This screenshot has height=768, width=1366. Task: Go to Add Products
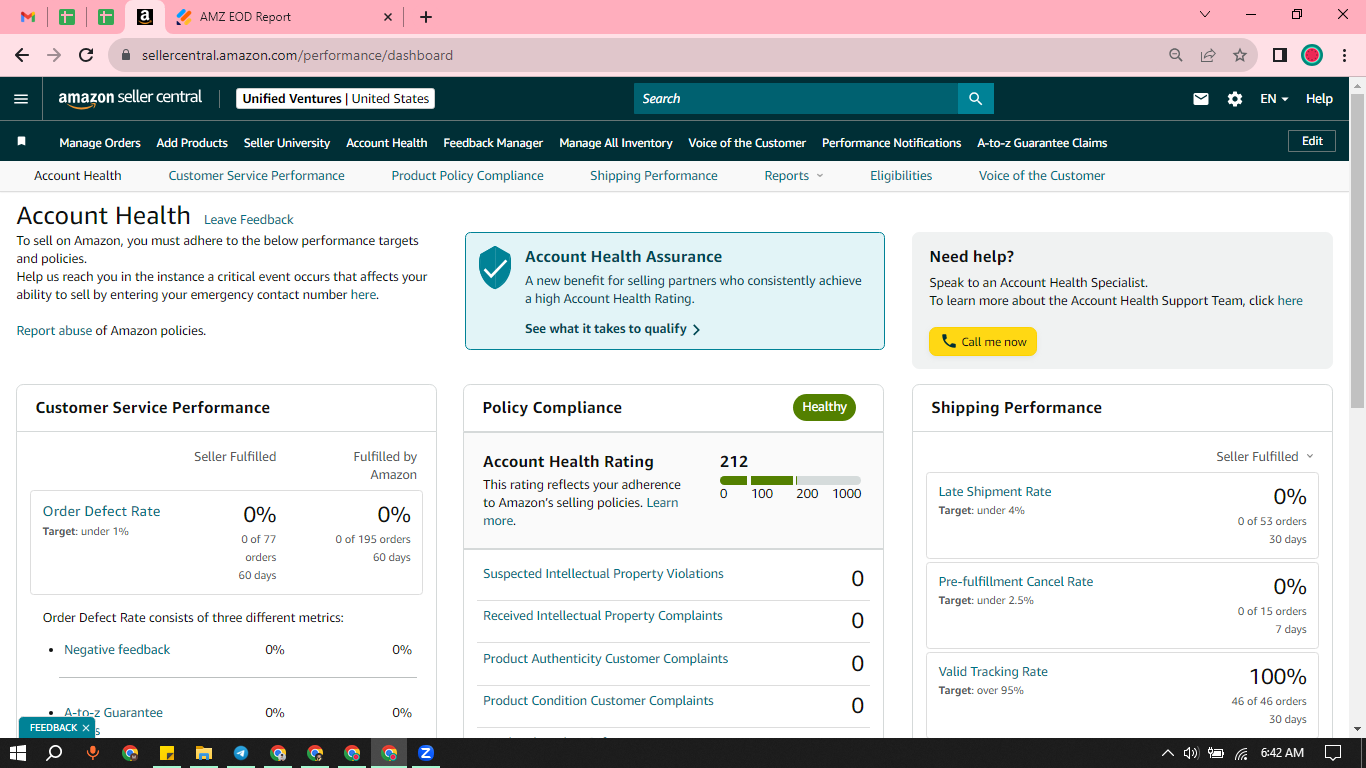192,143
